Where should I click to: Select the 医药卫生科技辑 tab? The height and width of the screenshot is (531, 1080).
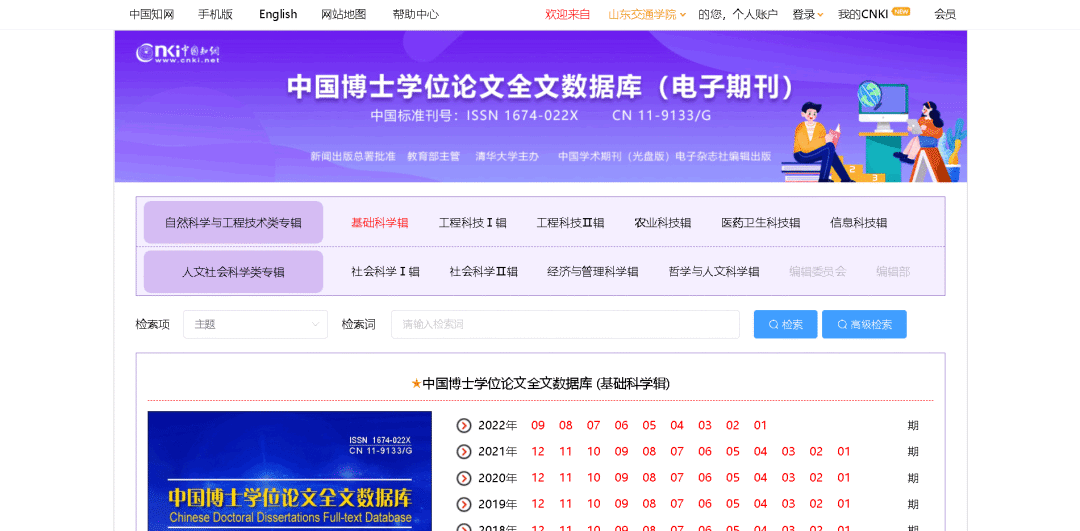click(760, 222)
